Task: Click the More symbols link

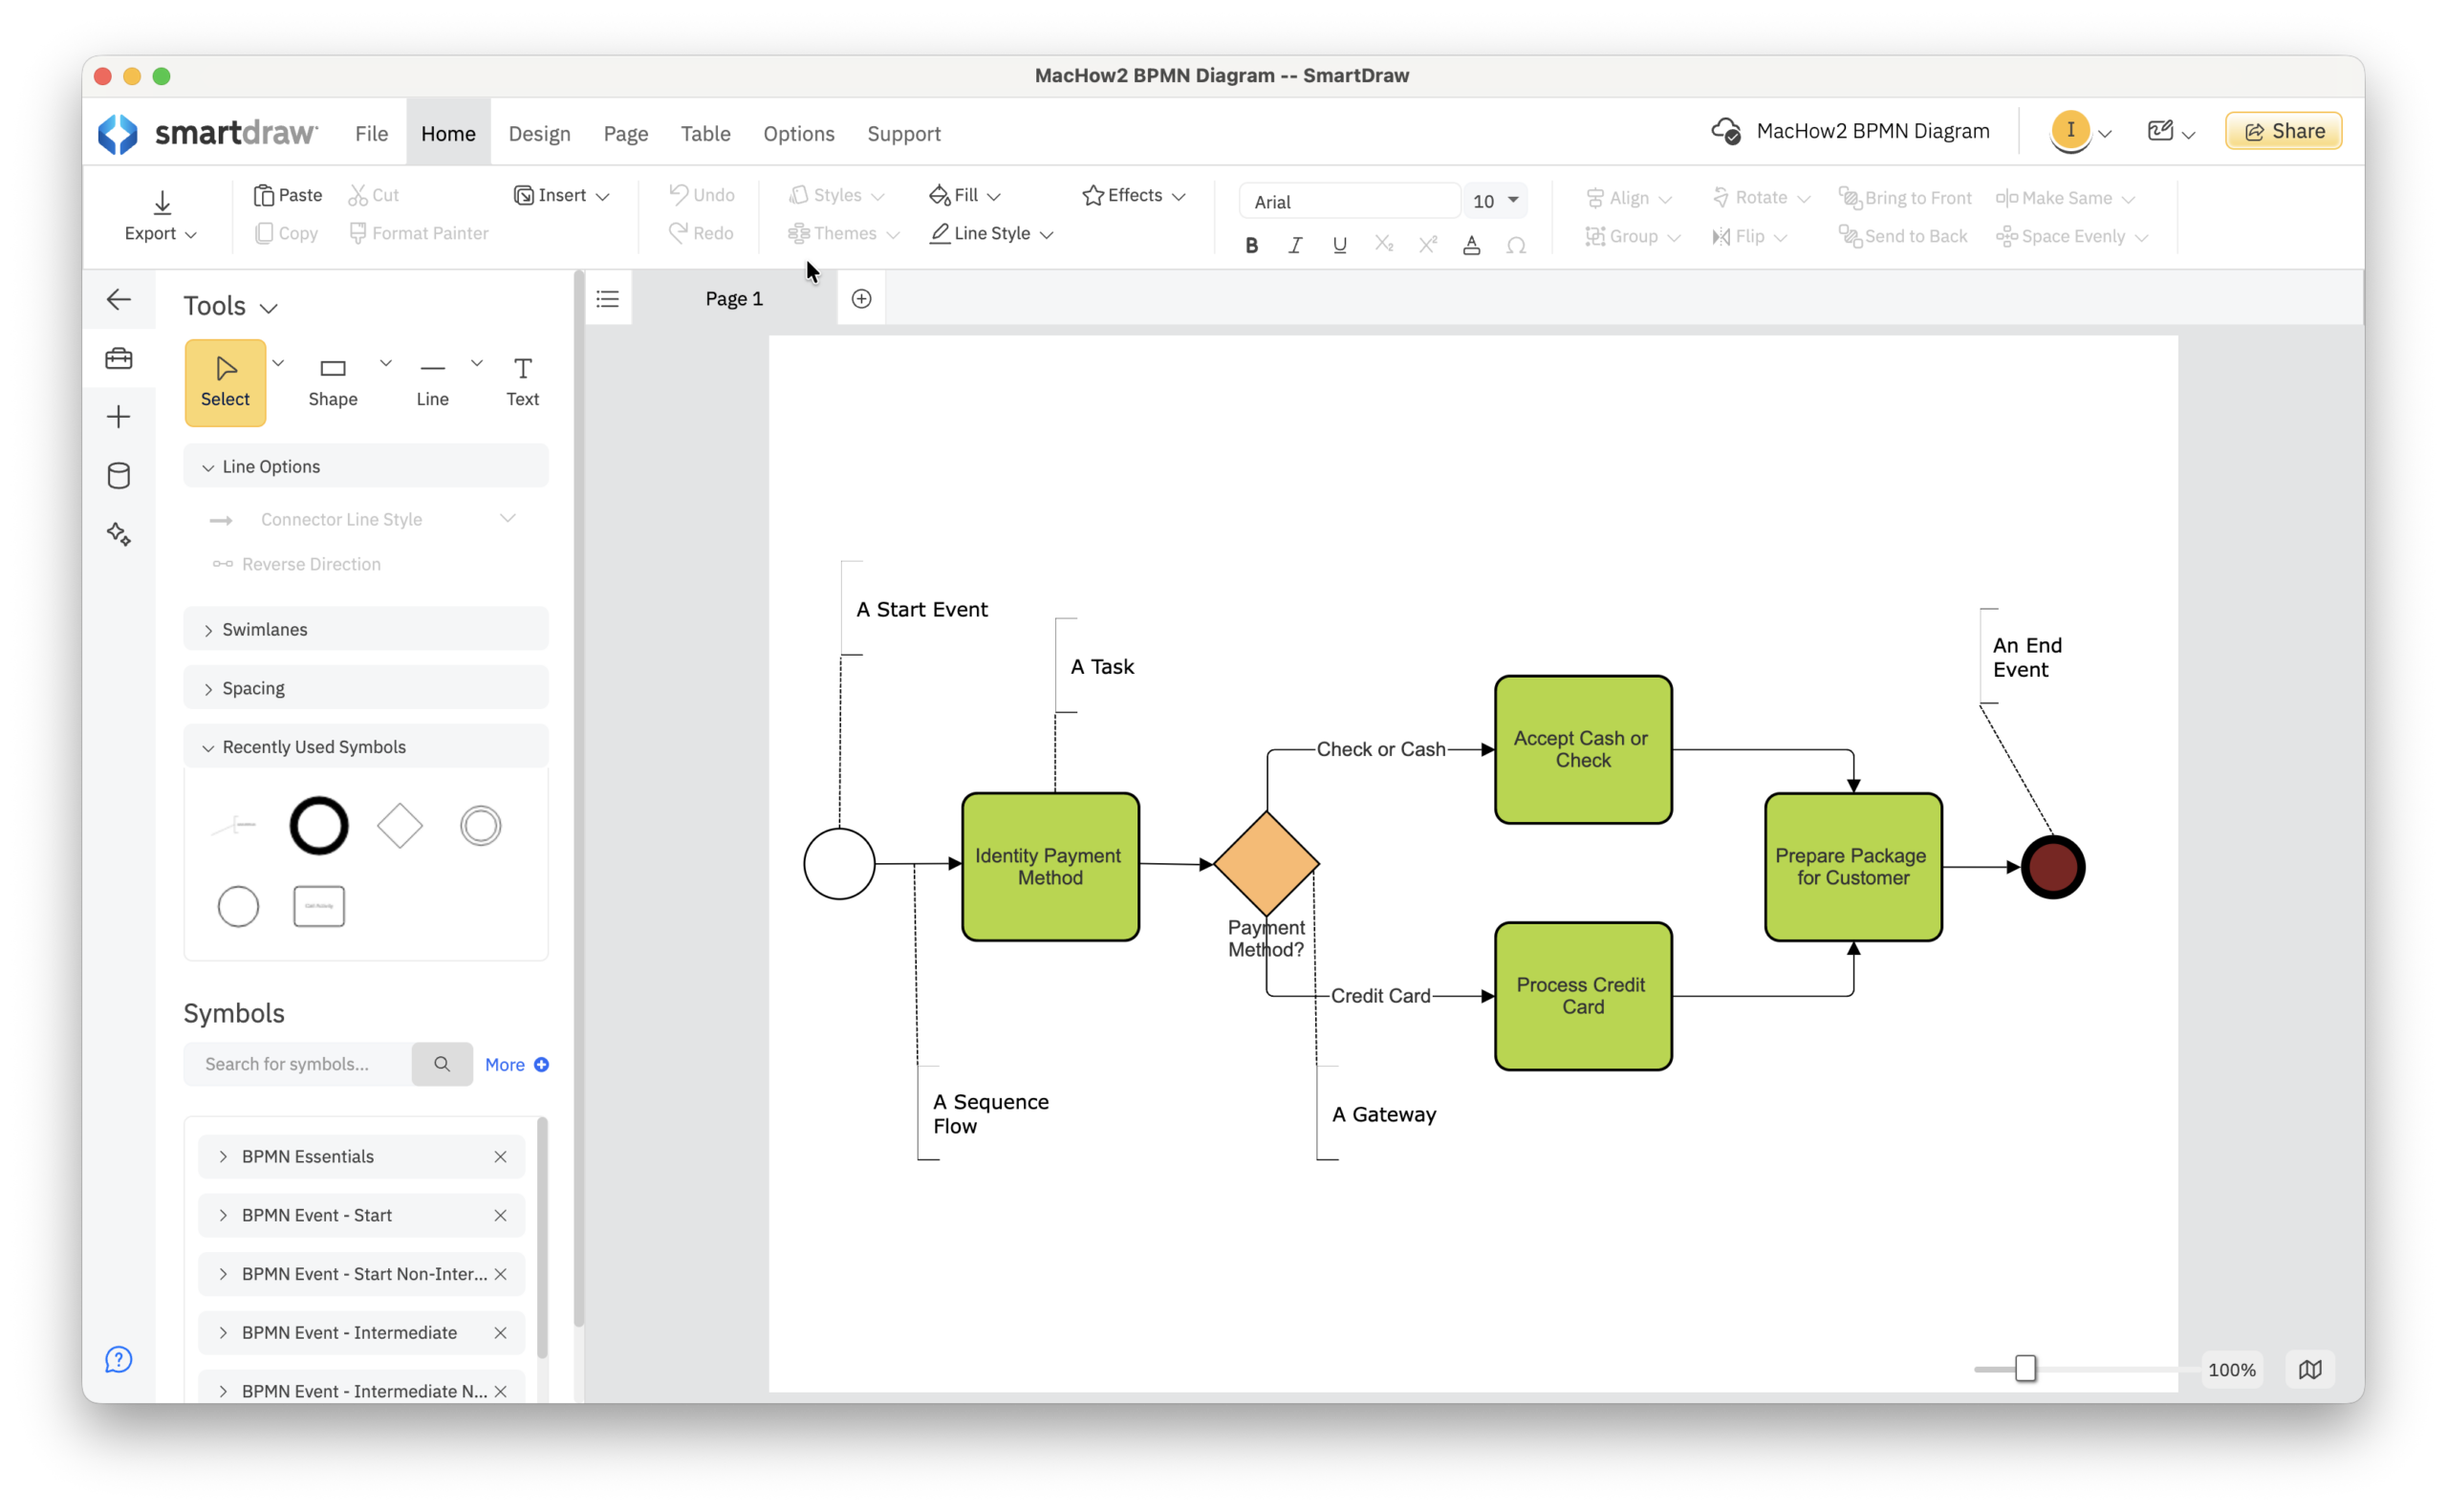Action: pos(516,1064)
